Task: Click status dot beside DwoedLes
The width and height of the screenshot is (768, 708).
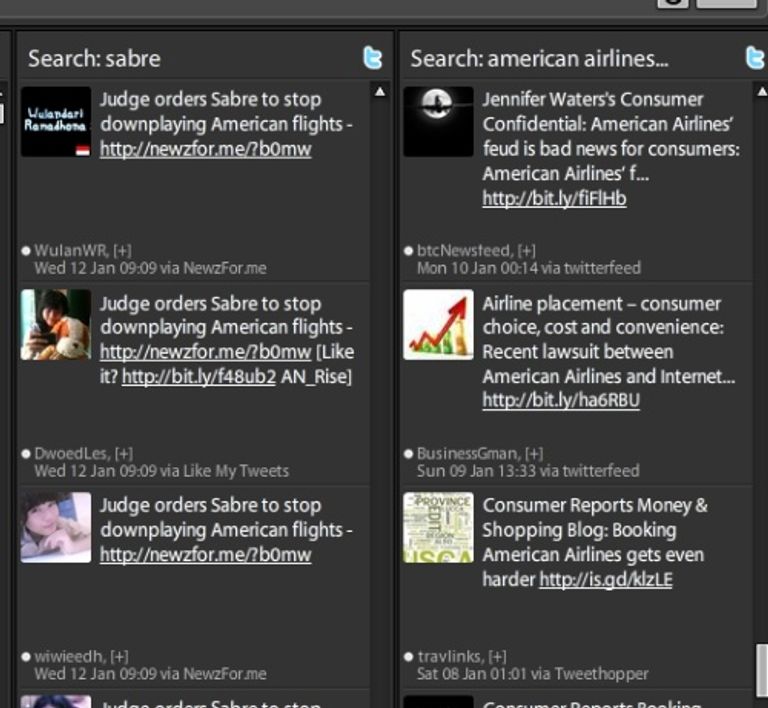Action: 26,454
